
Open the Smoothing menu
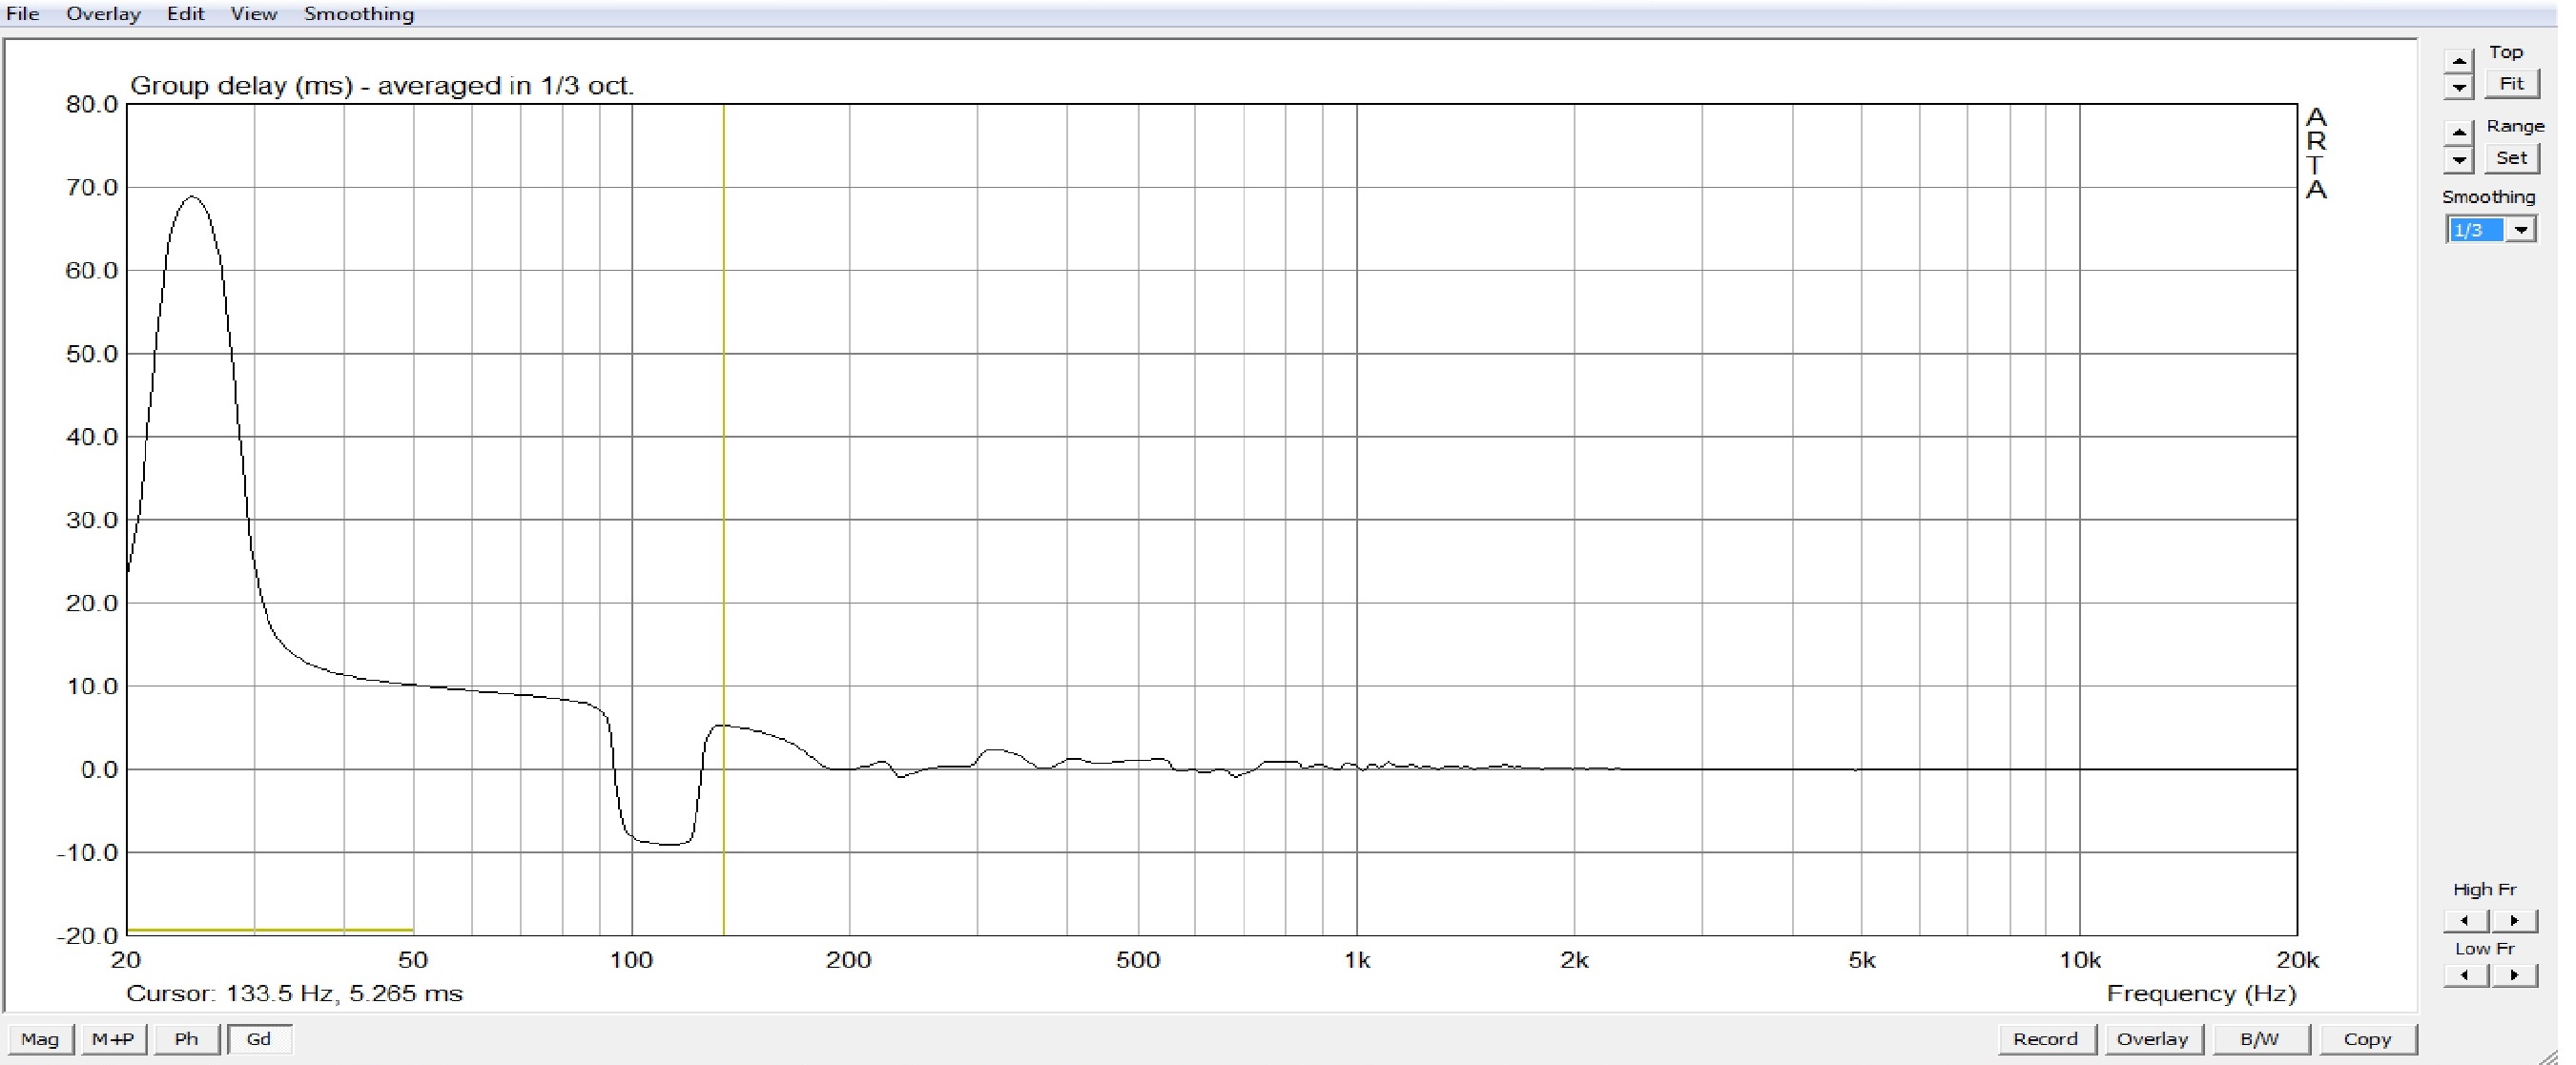[x=358, y=14]
